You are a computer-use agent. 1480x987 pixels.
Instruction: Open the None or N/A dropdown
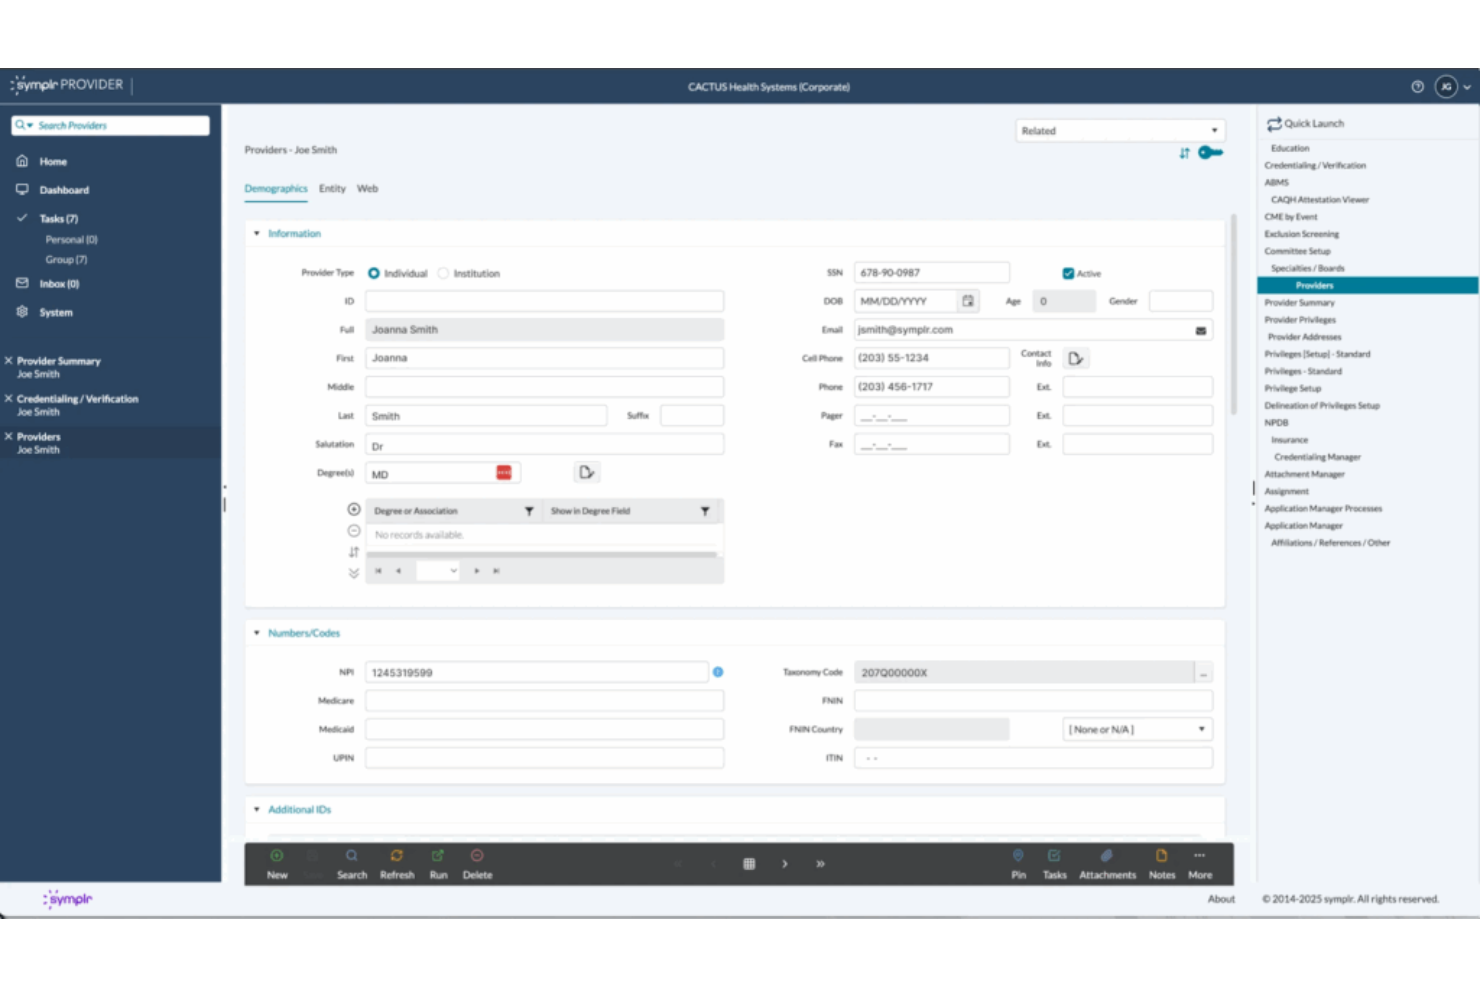pos(1138,730)
